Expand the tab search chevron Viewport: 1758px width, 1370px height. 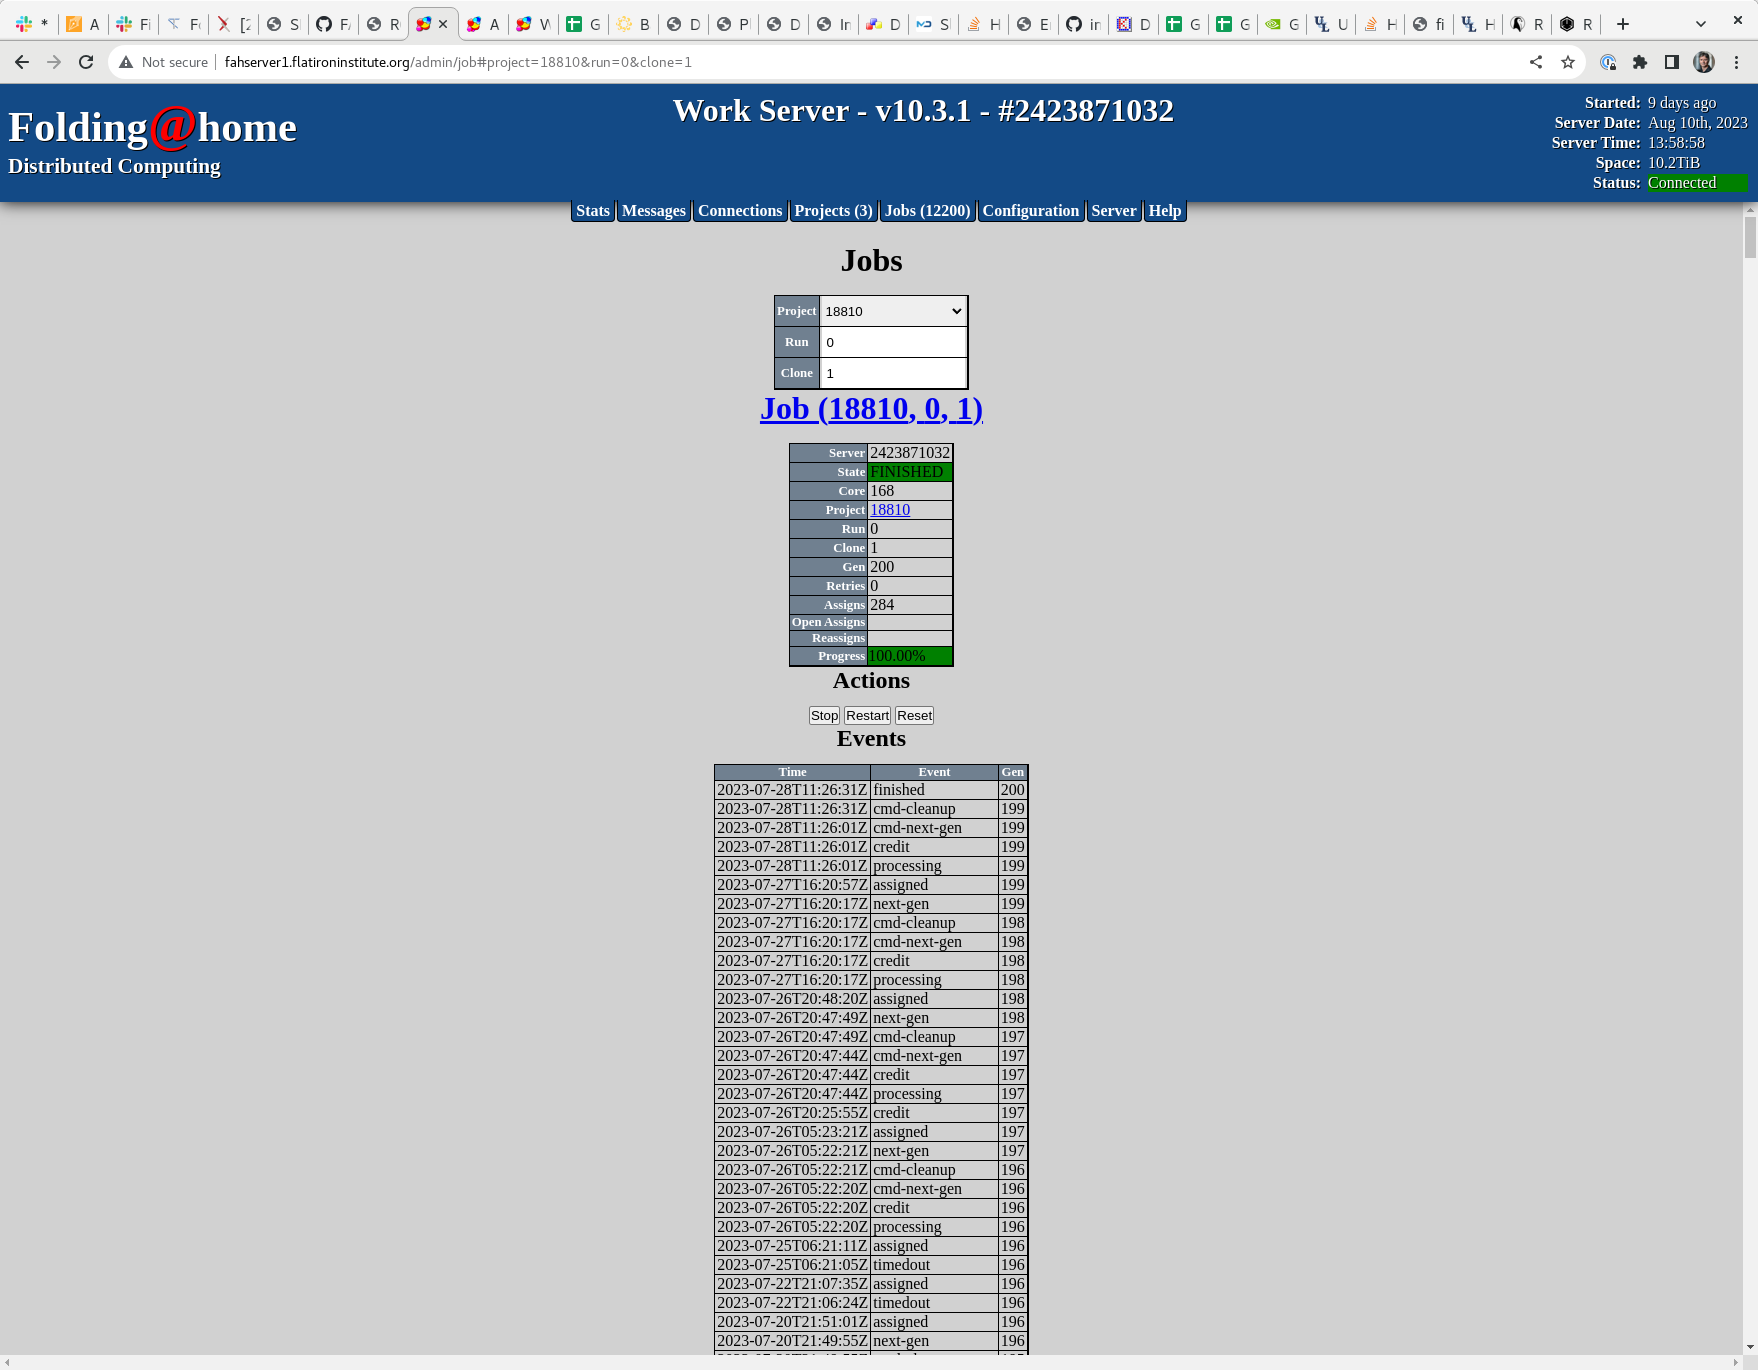[x=1701, y=24]
